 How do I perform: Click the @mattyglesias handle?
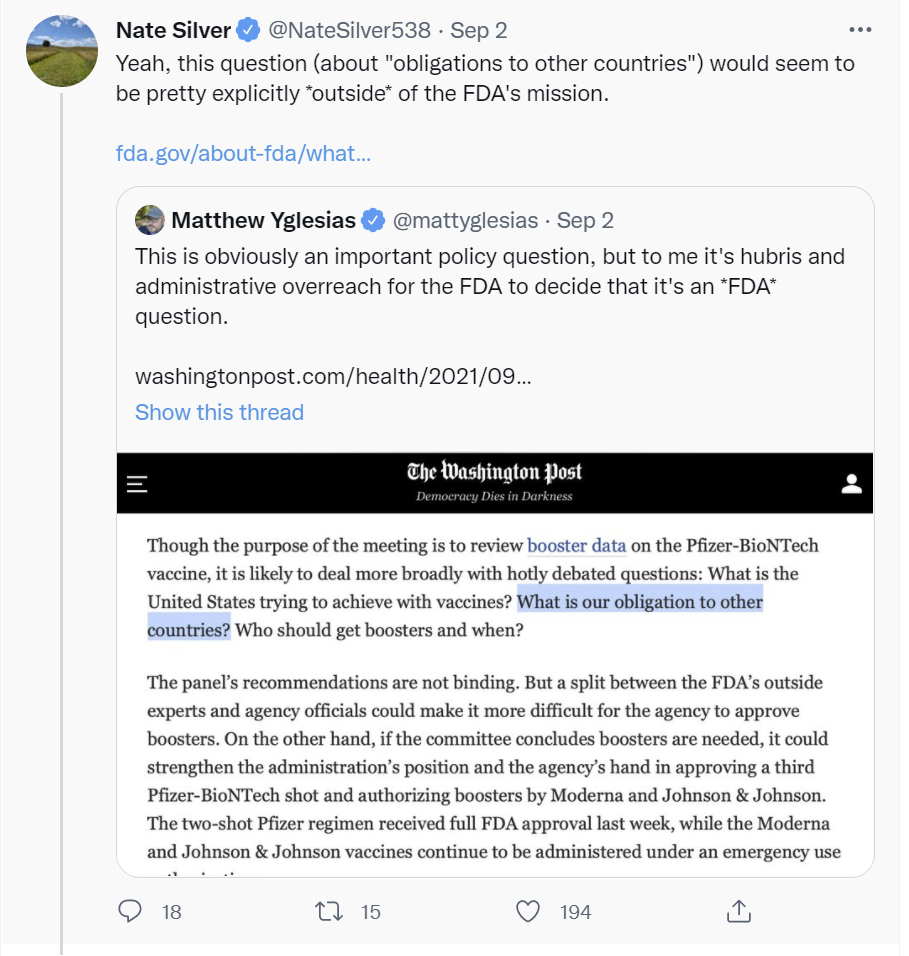(x=466, y=220)
